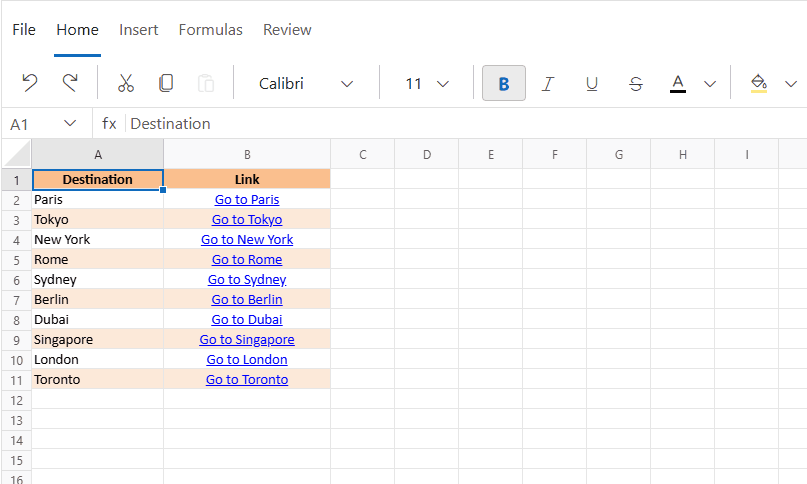Click the Undo icon
Image resolution: width=807 pixels, height=484 pixels.
[30, 83]
